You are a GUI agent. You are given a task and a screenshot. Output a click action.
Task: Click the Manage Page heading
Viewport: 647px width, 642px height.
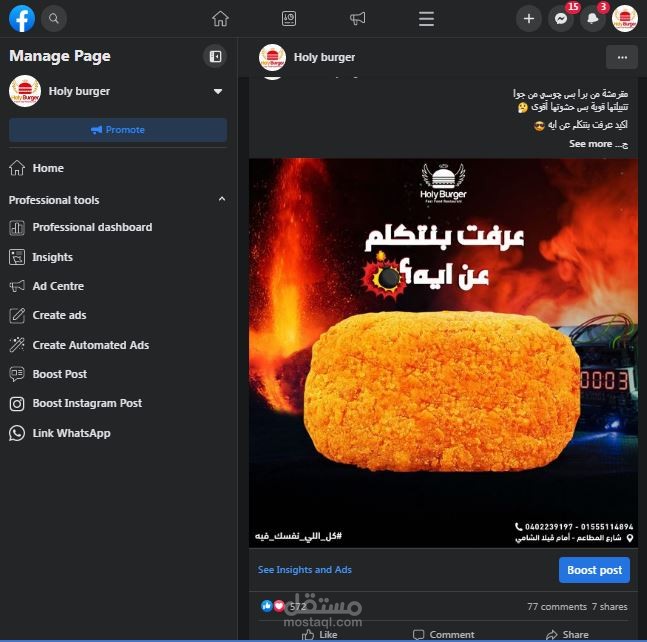60,56
